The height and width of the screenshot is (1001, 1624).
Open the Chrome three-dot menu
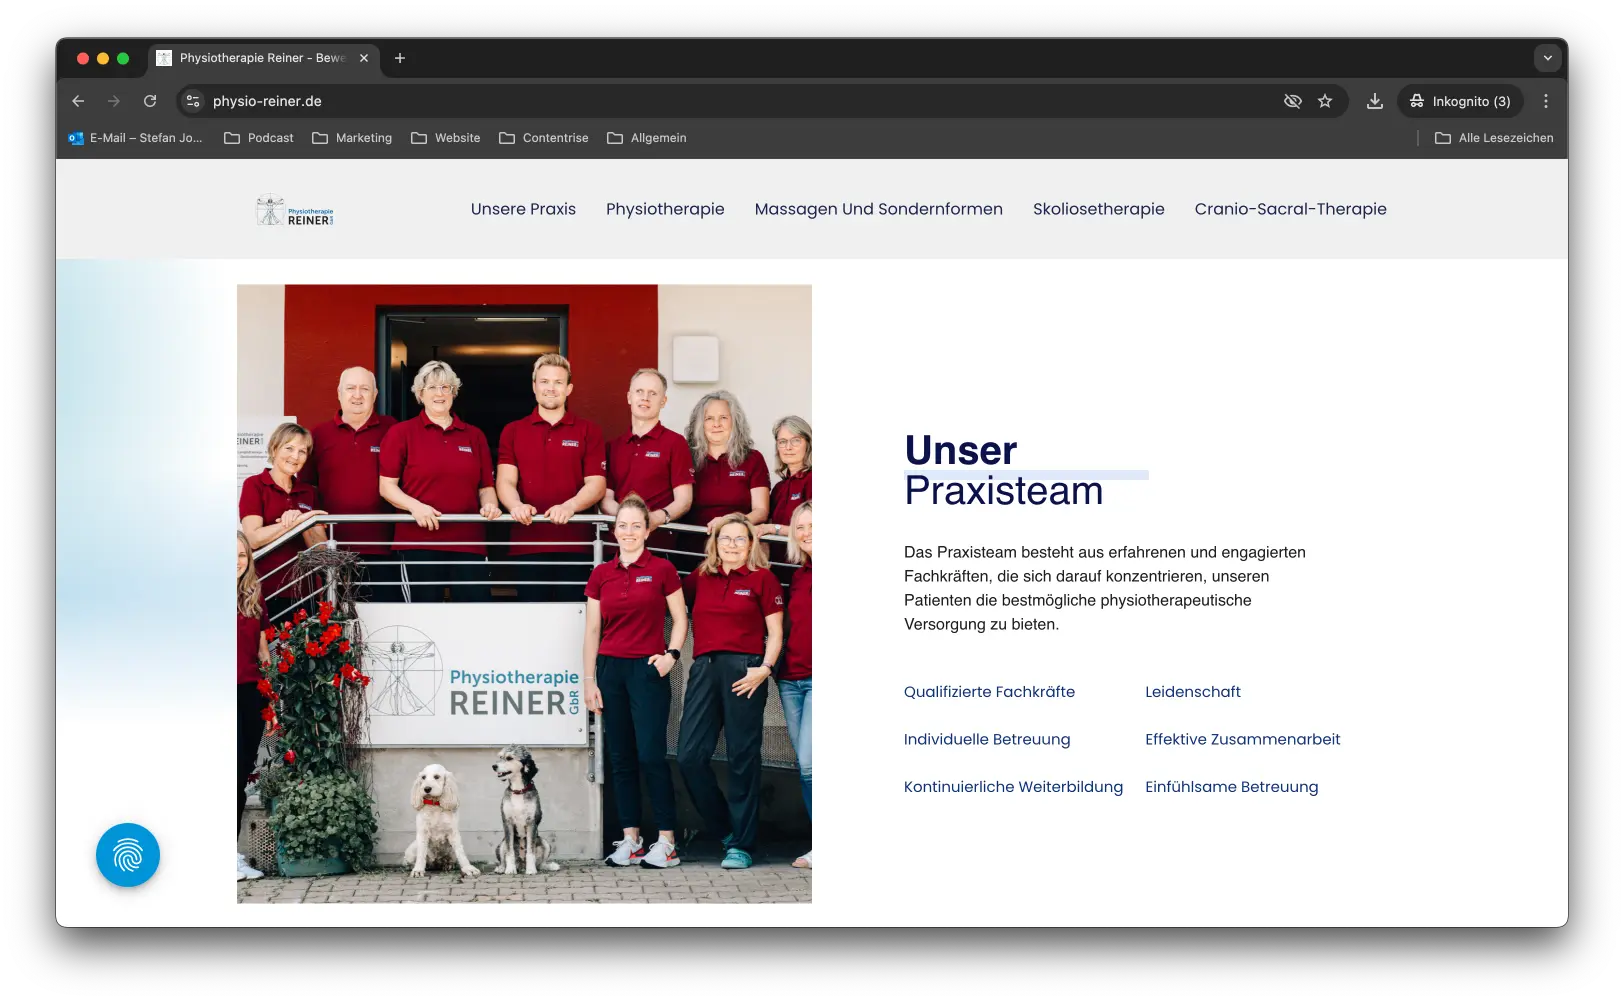1545,101
